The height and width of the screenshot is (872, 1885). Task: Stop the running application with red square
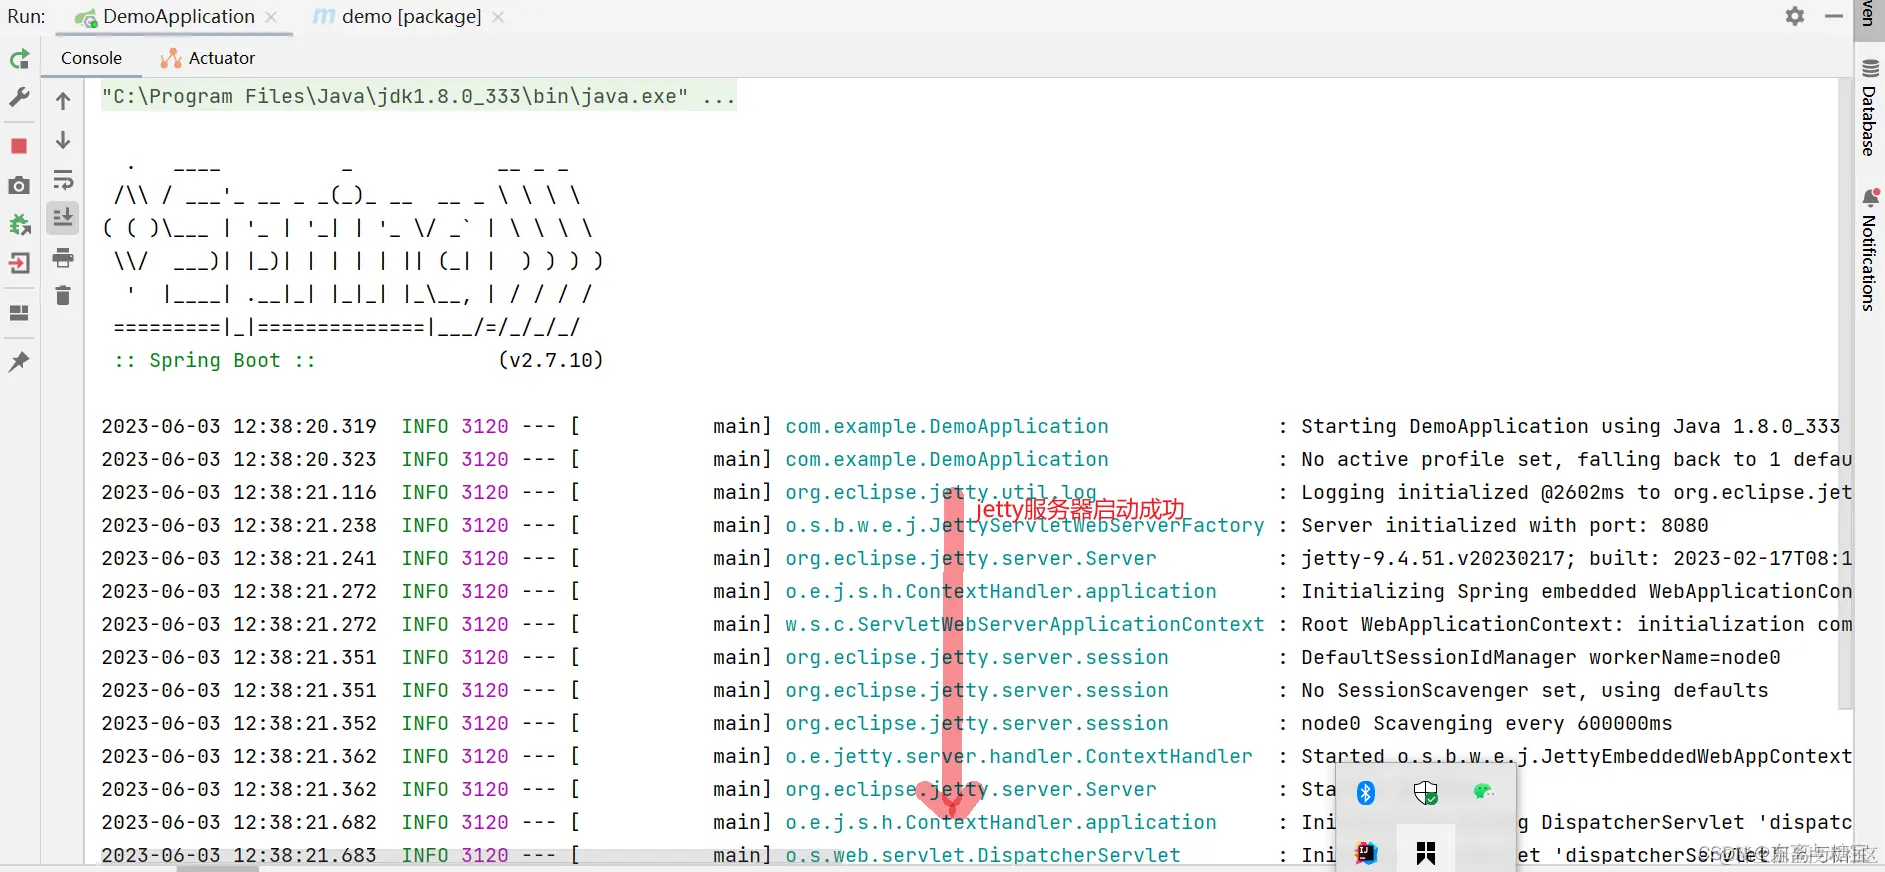pyautogui.click(x=19, y=146)
